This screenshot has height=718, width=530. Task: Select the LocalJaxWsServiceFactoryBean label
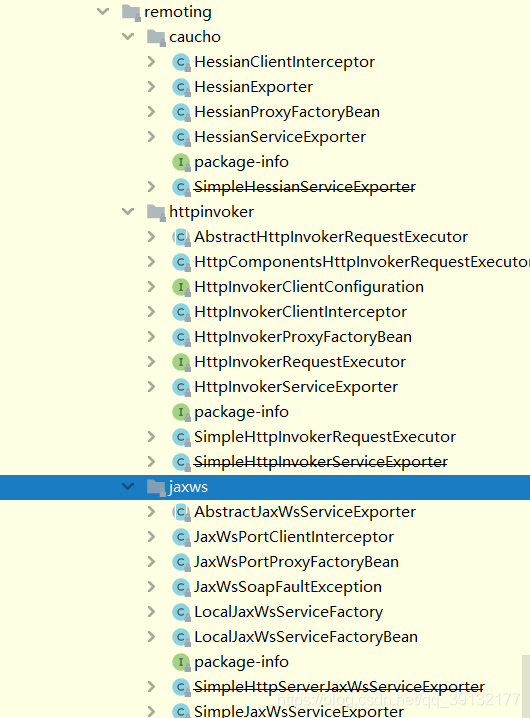click(x=306, y=637)
